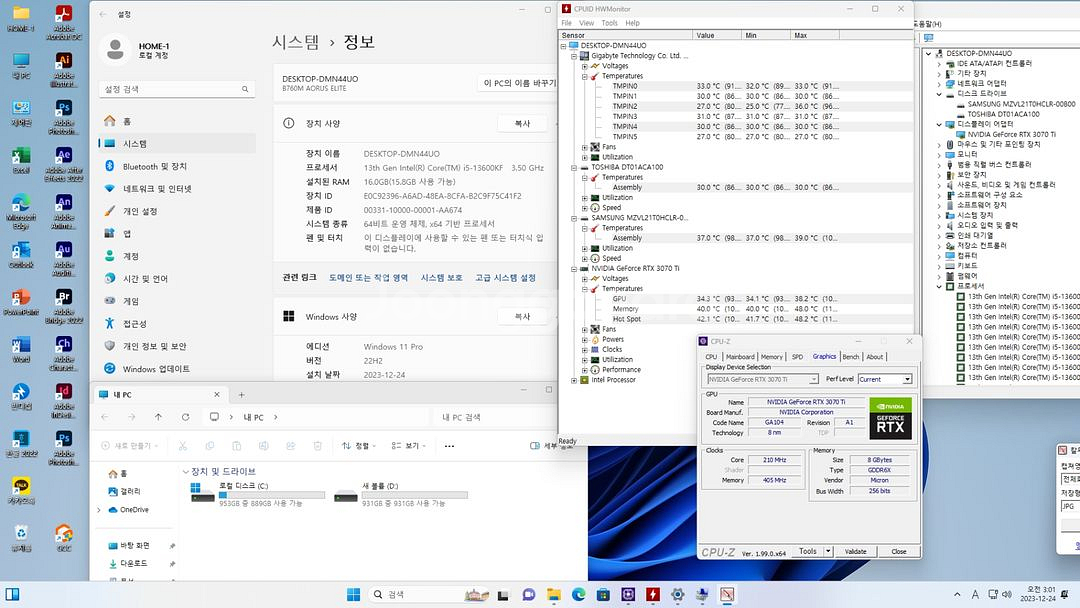Select local disk (C:) usage bar in File Explorer
The image size is (1080, 608).
(271, 495)
